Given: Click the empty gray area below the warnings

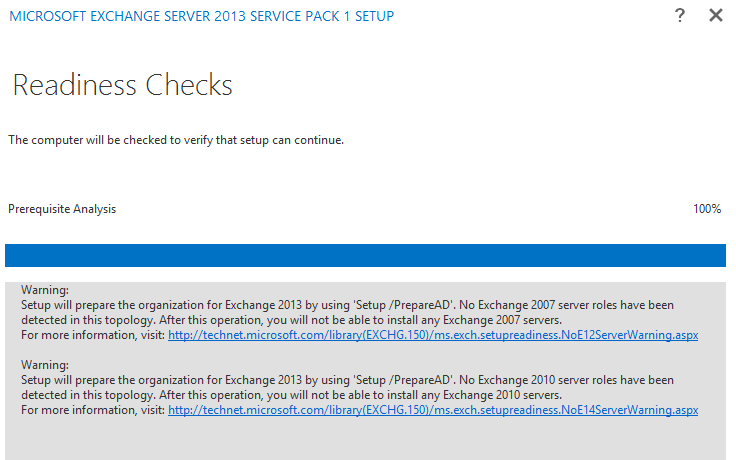Looking at the screenshot, I should coord(365,439).
